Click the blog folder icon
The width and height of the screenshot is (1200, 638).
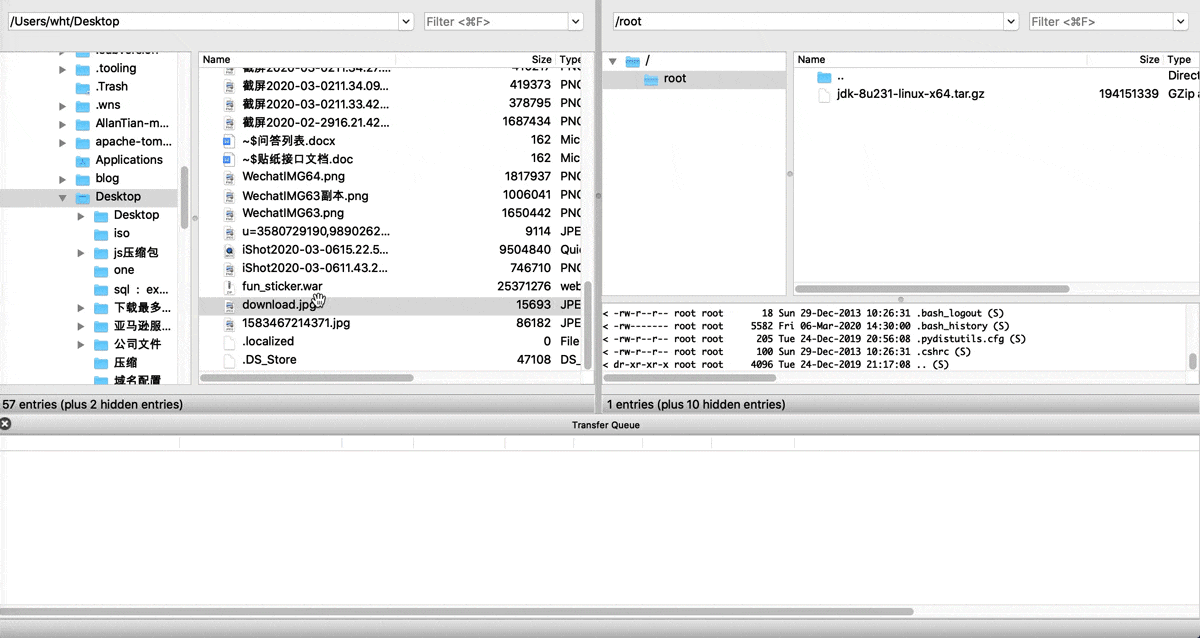coord(83,178)
